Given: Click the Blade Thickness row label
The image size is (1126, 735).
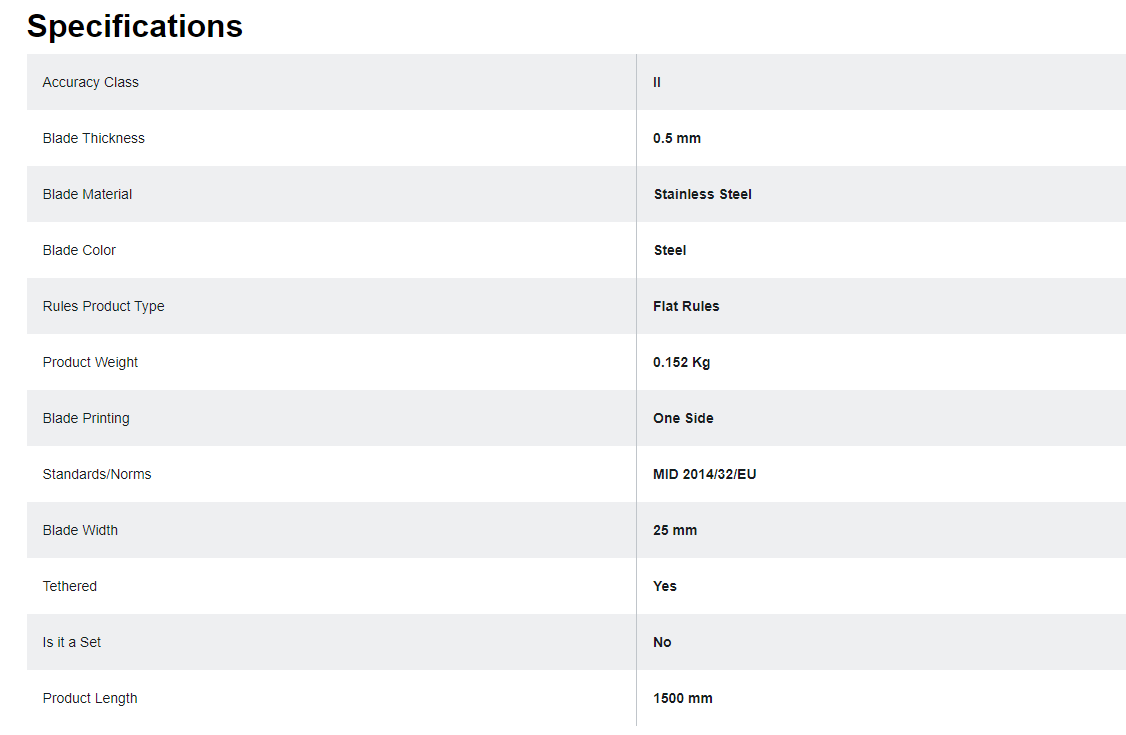Looking at the screenshot, I should click(93, 139).
